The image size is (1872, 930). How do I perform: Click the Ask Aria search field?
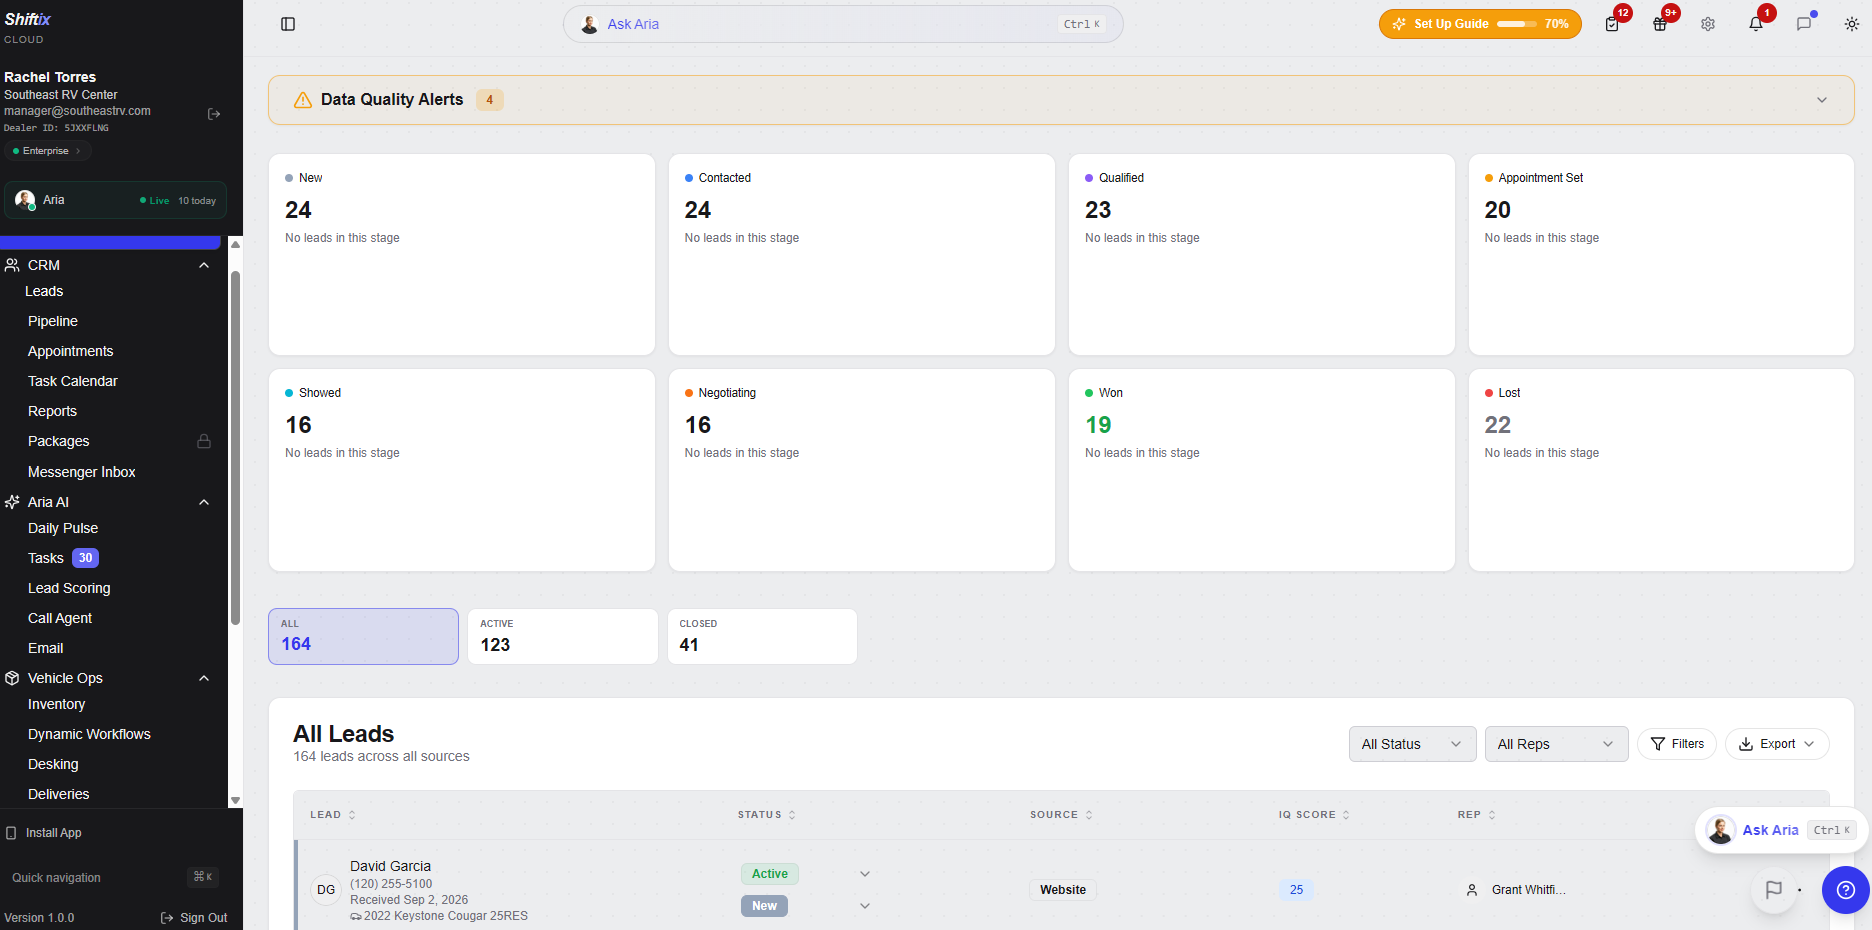[843, 24]
